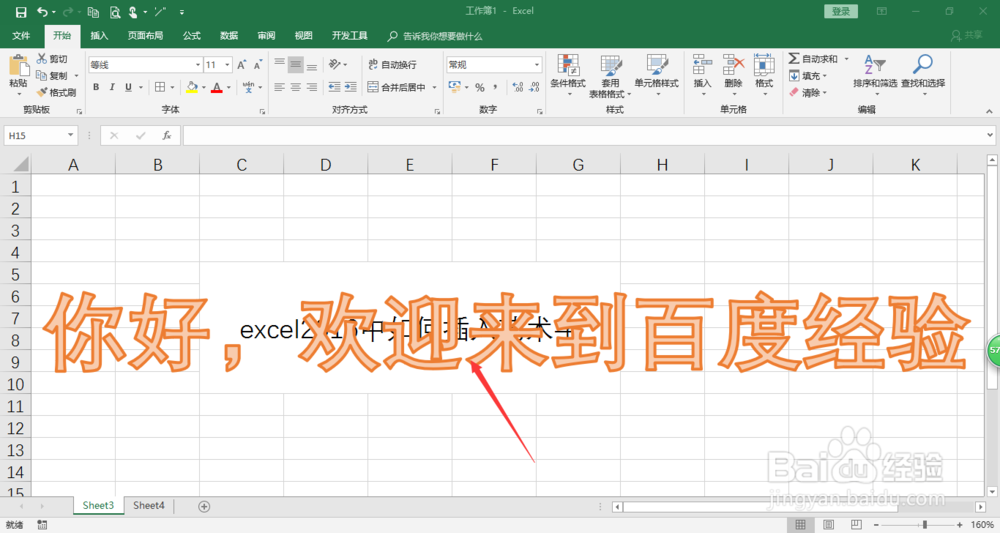Open the 文件 File tab
Viewport: 1000px width, 533px height.
click(x=21, y=36)
